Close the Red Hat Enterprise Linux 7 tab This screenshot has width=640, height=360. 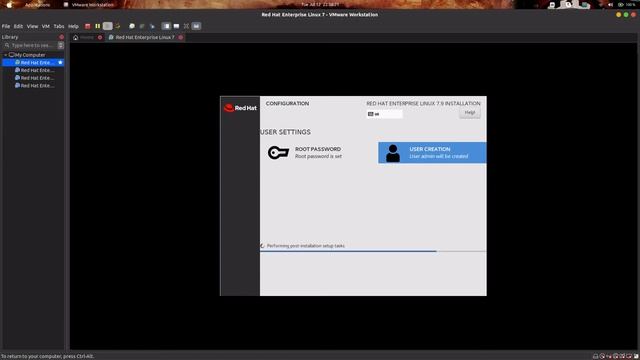click(x=181, y=38)
